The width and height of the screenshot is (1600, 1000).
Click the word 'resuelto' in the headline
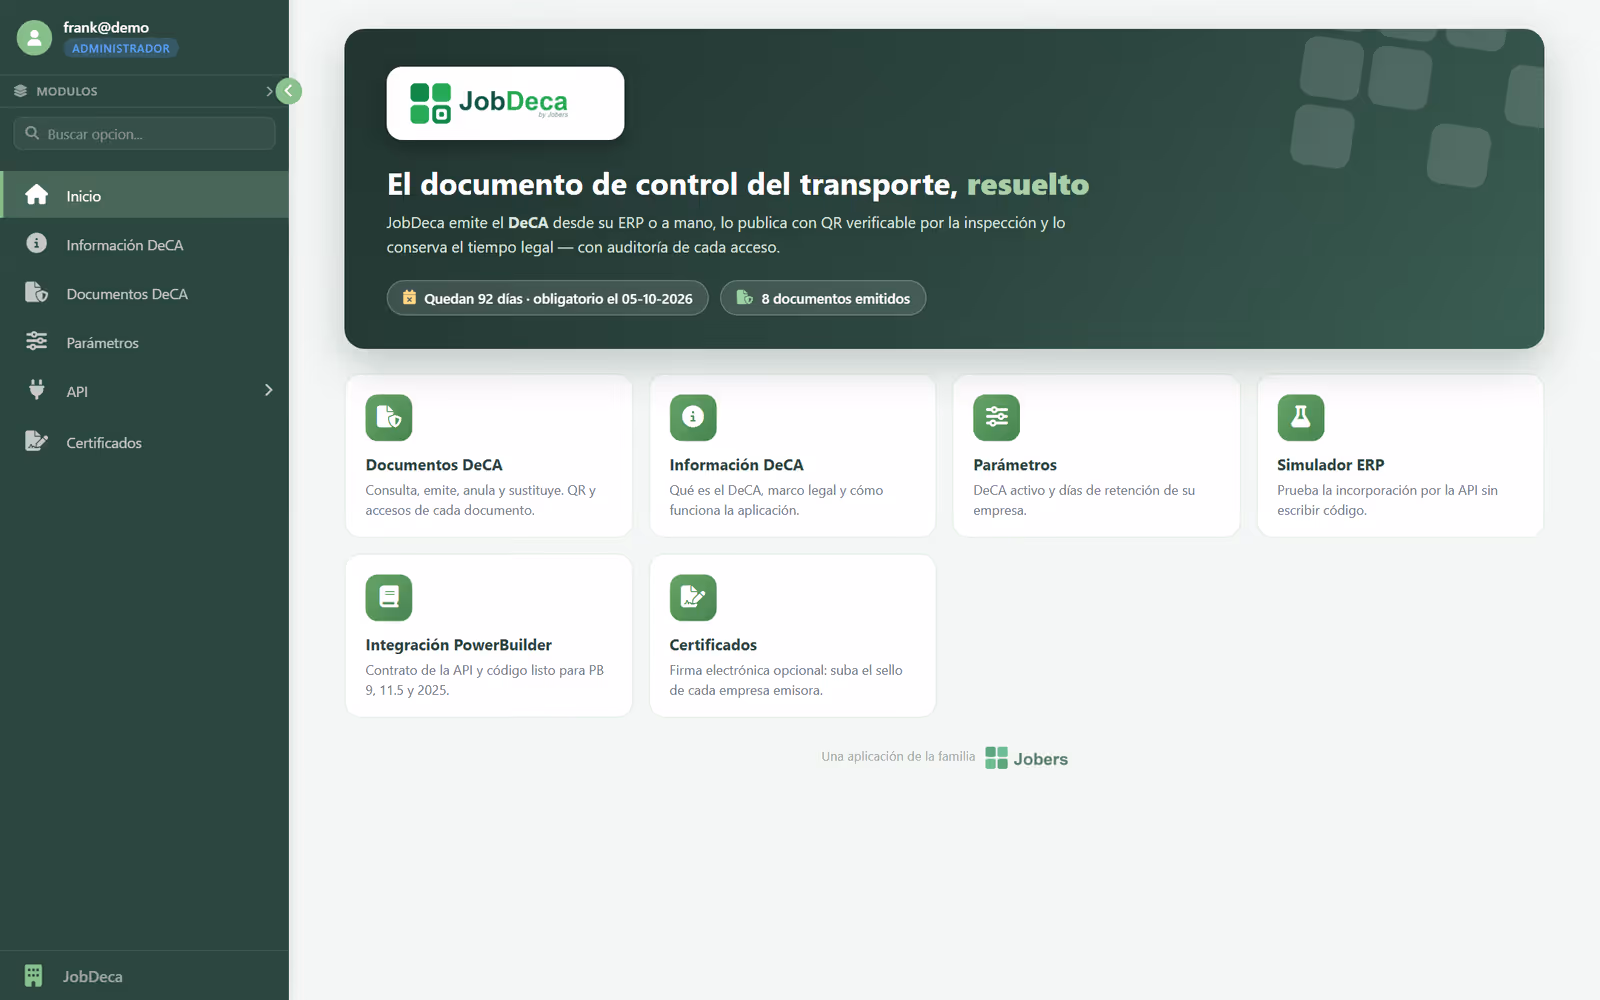click(x=1028, y=184)
